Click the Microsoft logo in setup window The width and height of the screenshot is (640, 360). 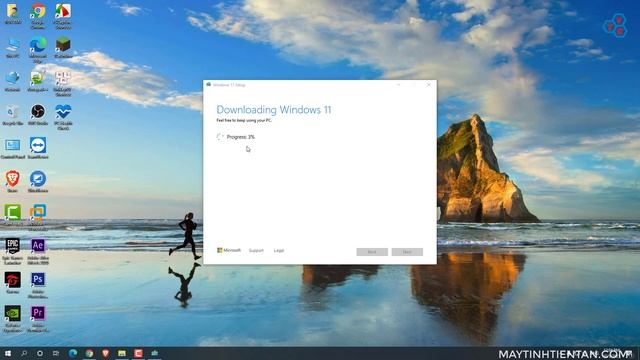(229, 250)
